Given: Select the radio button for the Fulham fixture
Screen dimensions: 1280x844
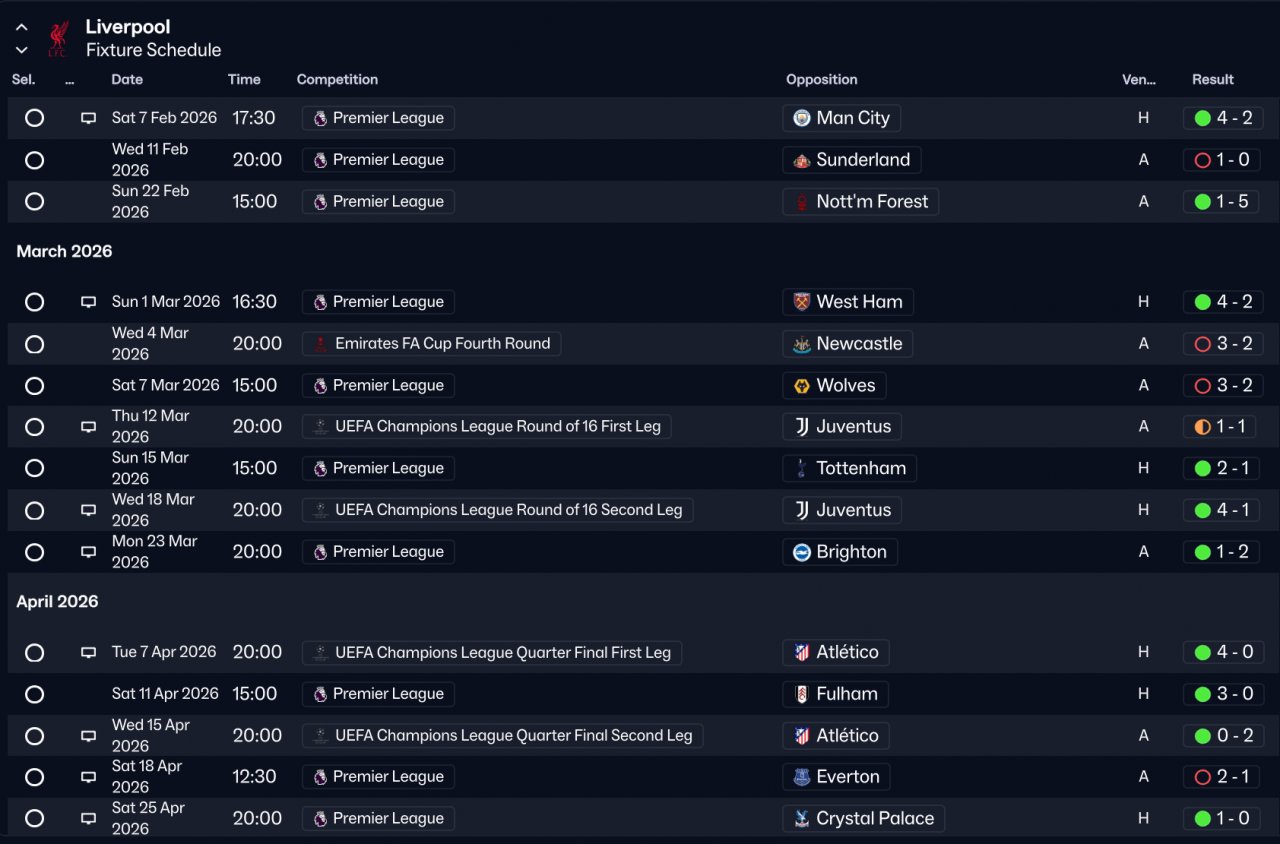Looking at the screenshot, I should [x=34, y=694].
